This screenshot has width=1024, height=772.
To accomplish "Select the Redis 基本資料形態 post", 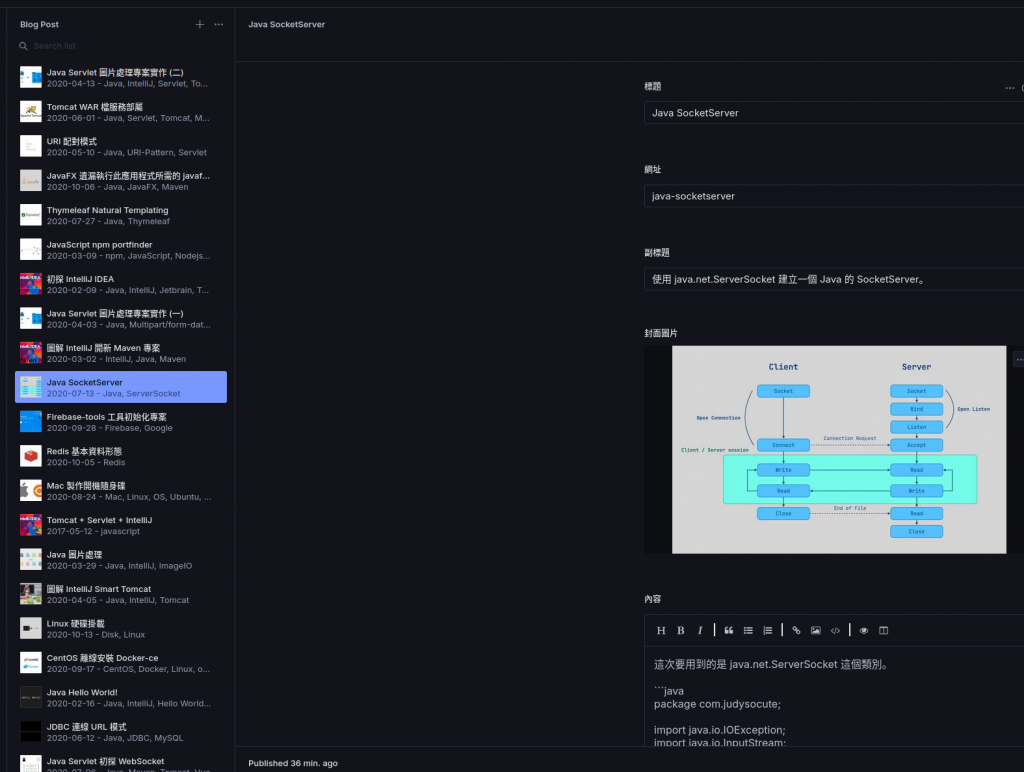I will pyautogui.click(x=121, y=457).
